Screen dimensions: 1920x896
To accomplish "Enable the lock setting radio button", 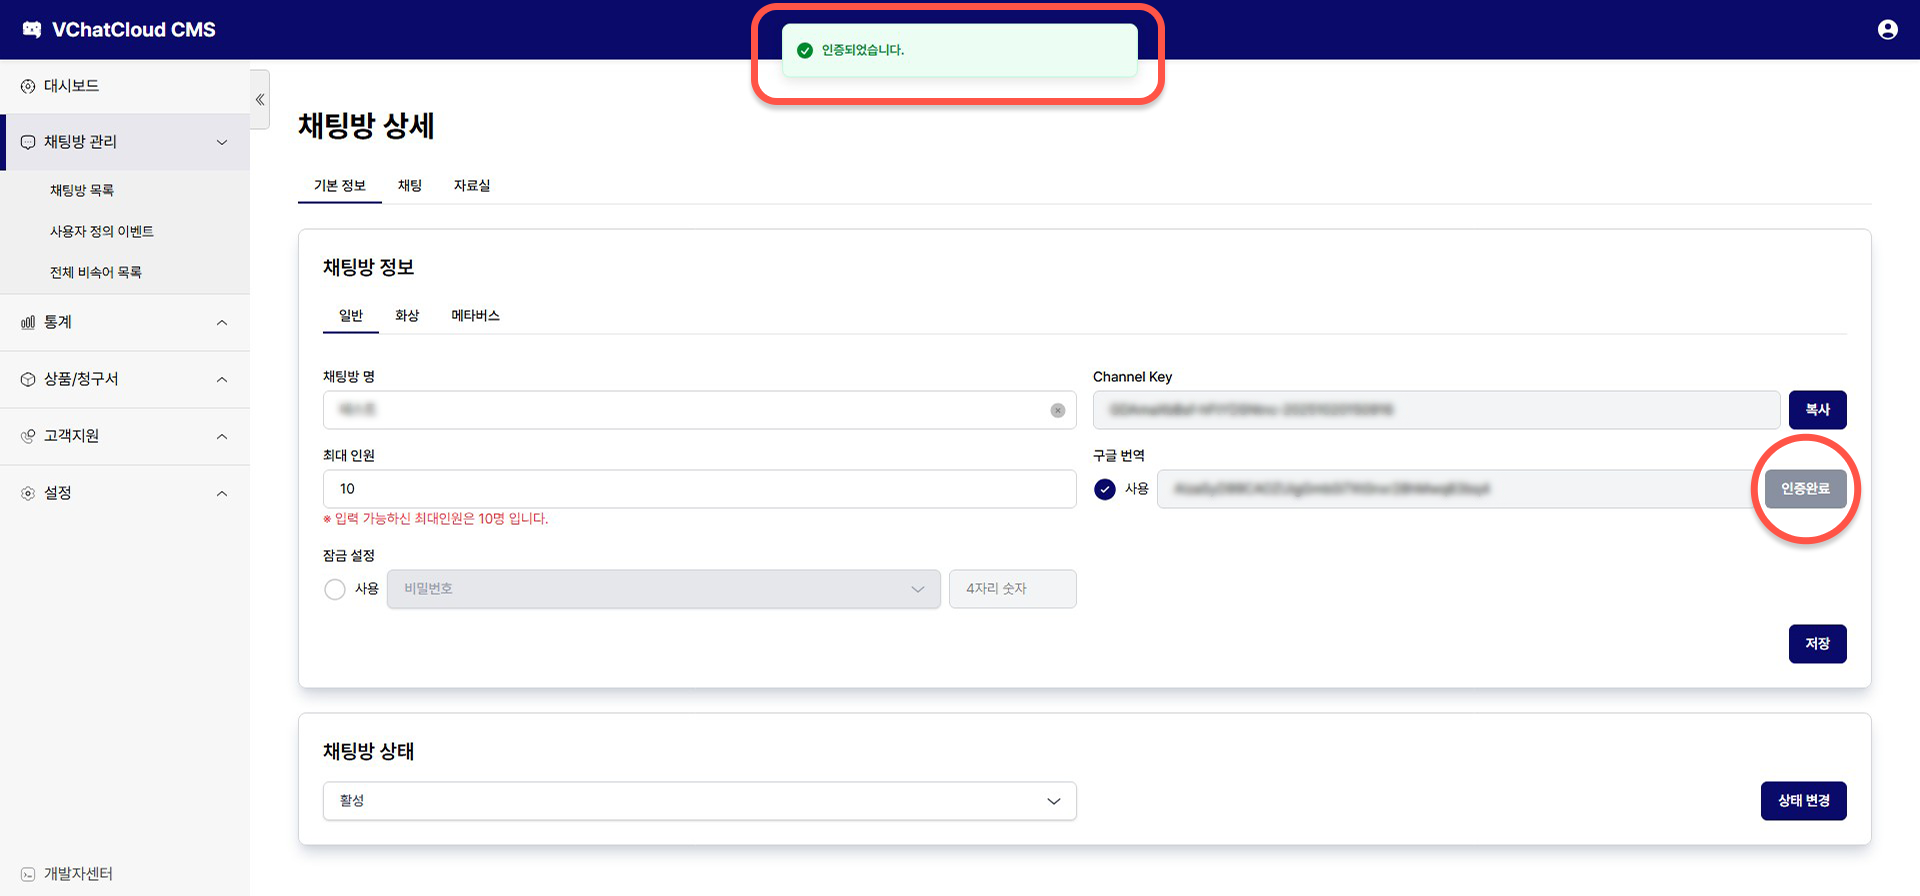I will [335, 589].
